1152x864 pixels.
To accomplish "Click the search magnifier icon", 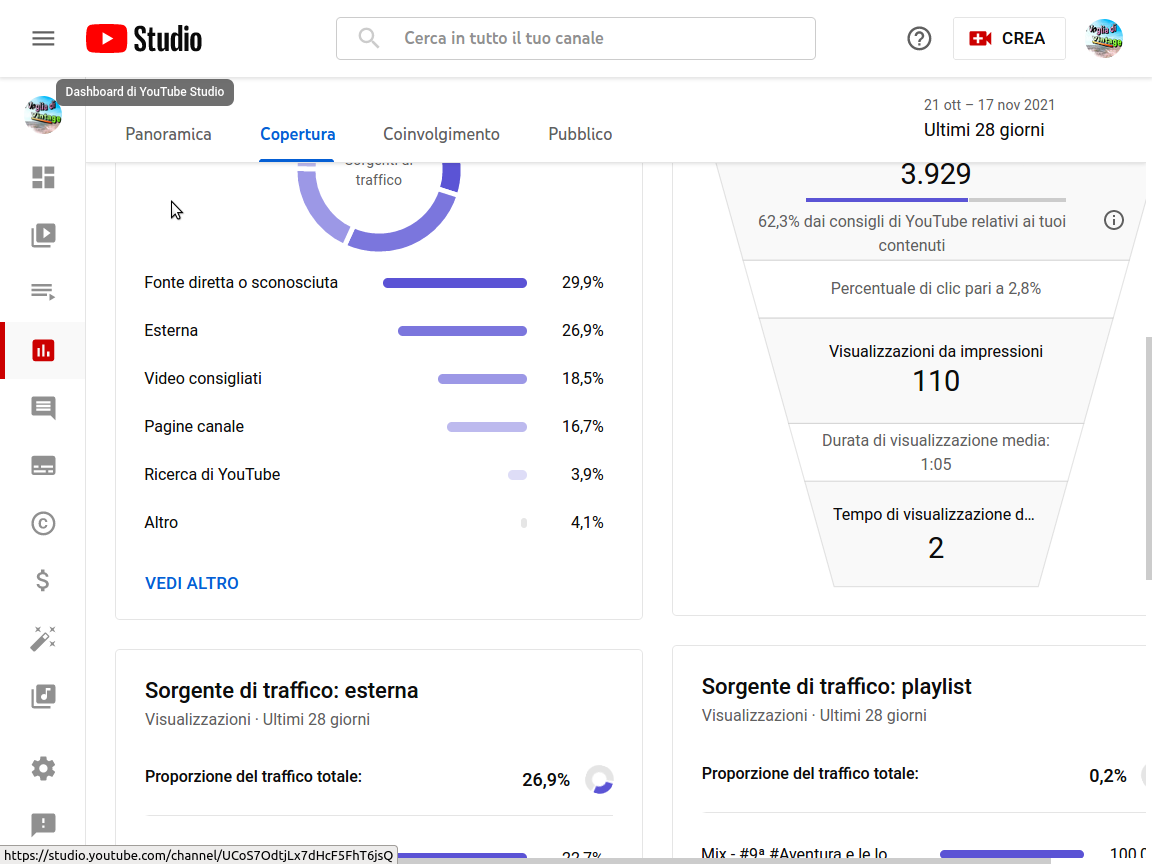I will click(x=369, y=38).
